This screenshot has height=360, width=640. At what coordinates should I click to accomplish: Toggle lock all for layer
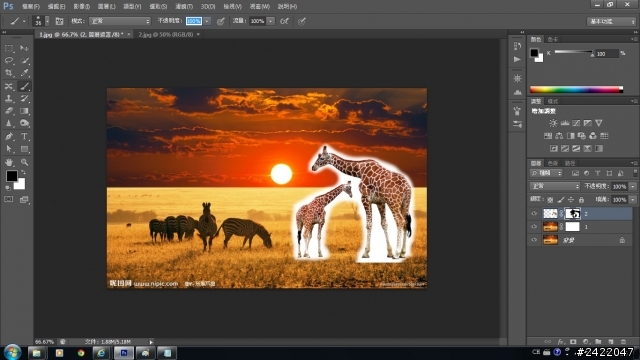[x=581, y=200]
